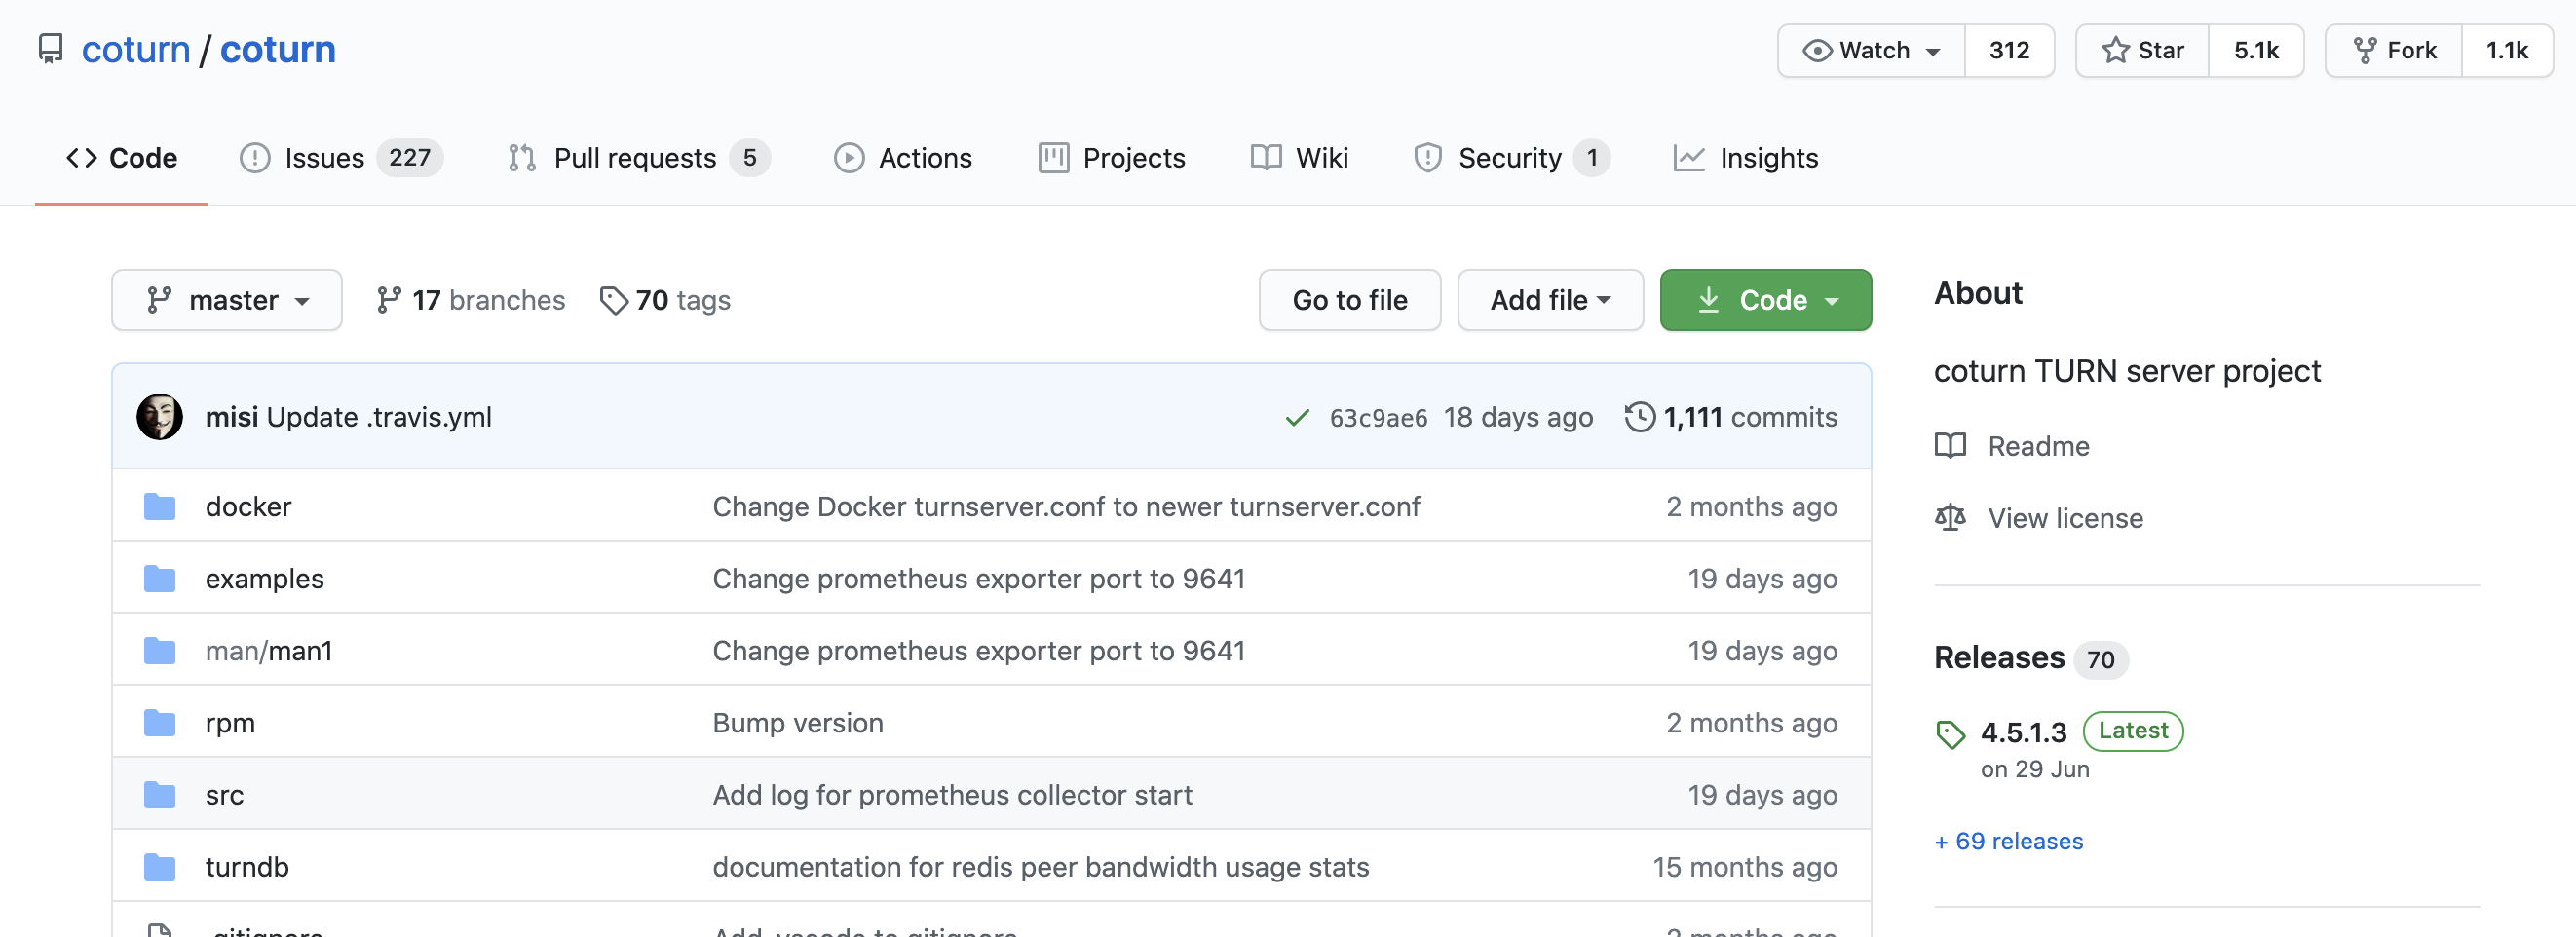
Task: Open the commits history clock icon
Action: pos(1639,417)
